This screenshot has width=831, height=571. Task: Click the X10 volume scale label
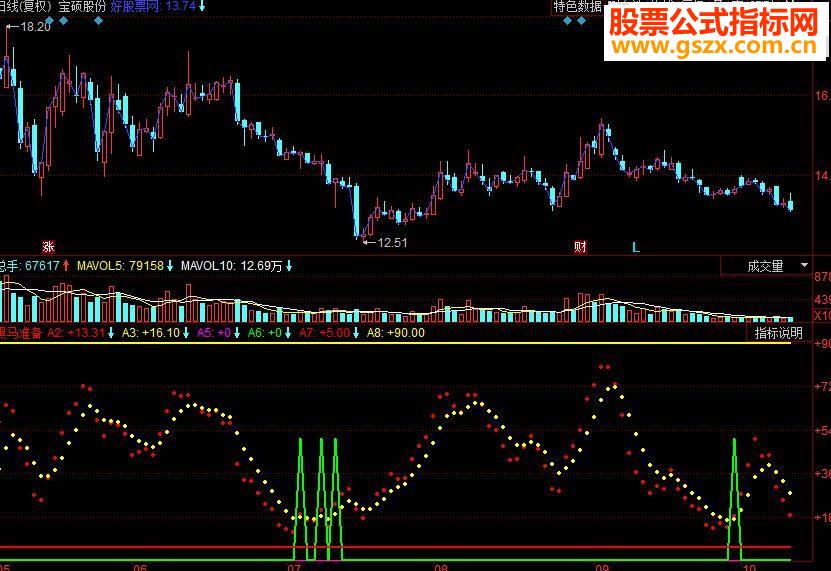click(x=823, y=316)
